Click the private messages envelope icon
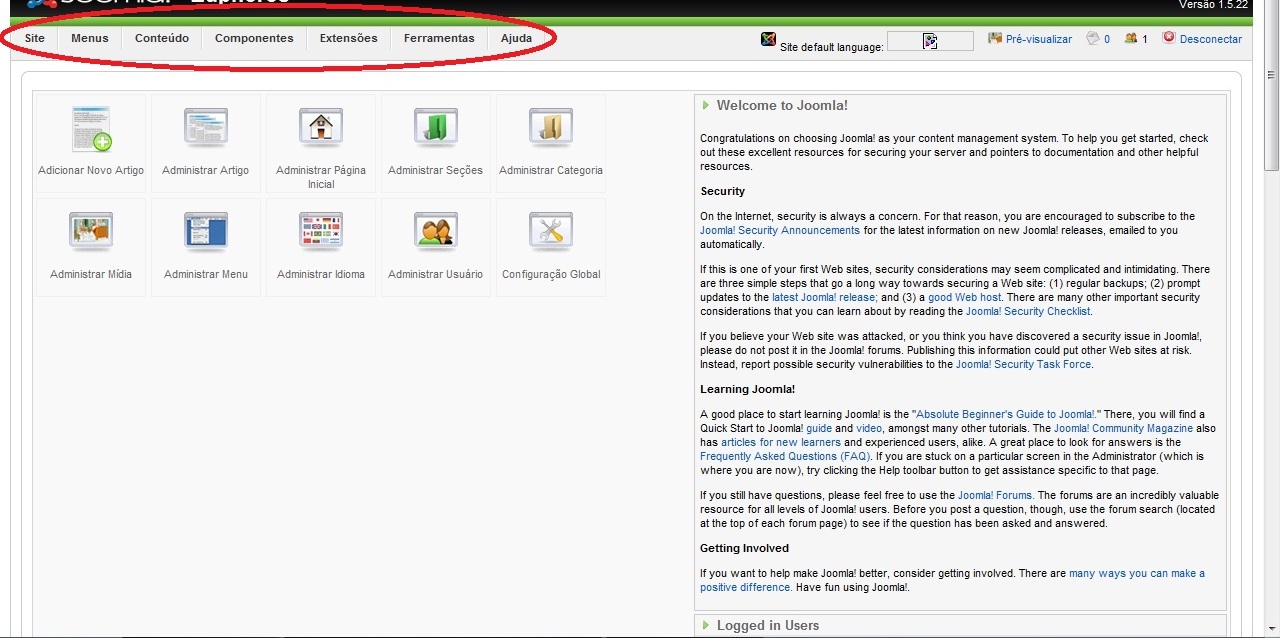The width and height of the screenshot is (1280, 638). coord(1093,38)
